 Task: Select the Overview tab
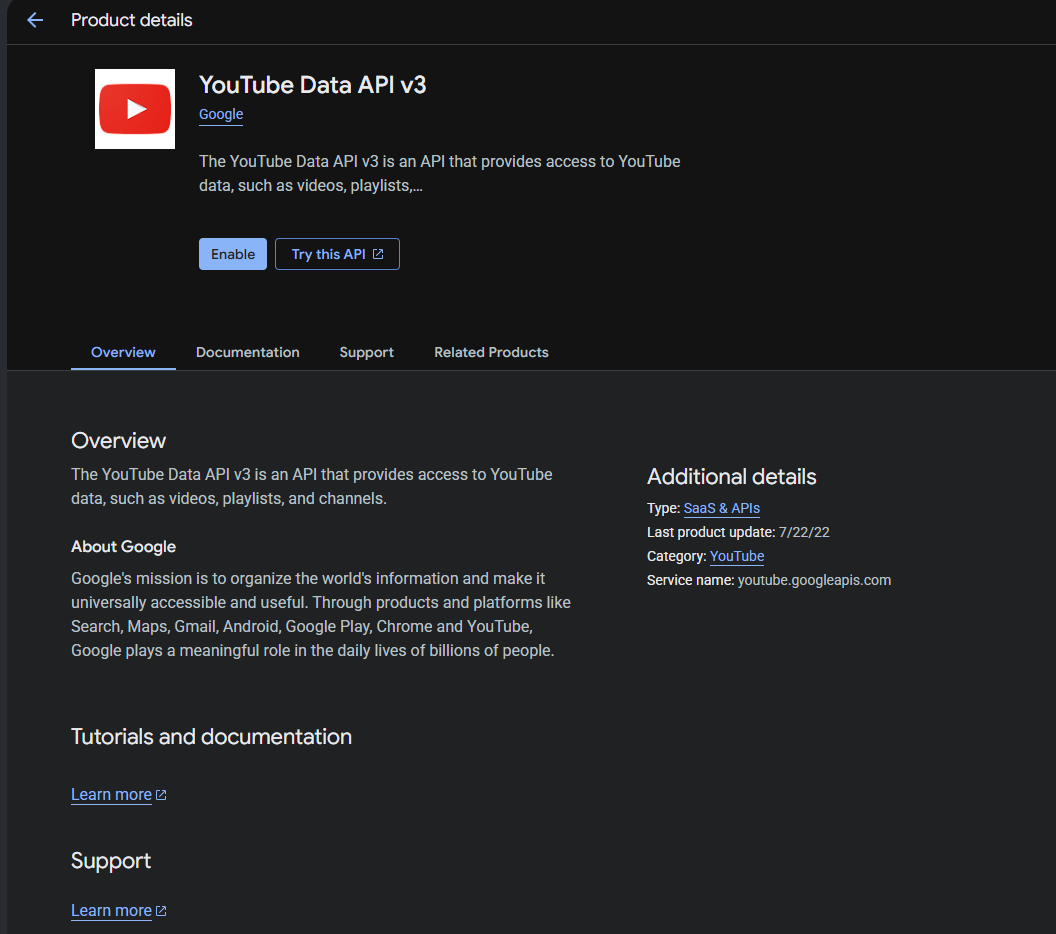click(x=123, y=352)
